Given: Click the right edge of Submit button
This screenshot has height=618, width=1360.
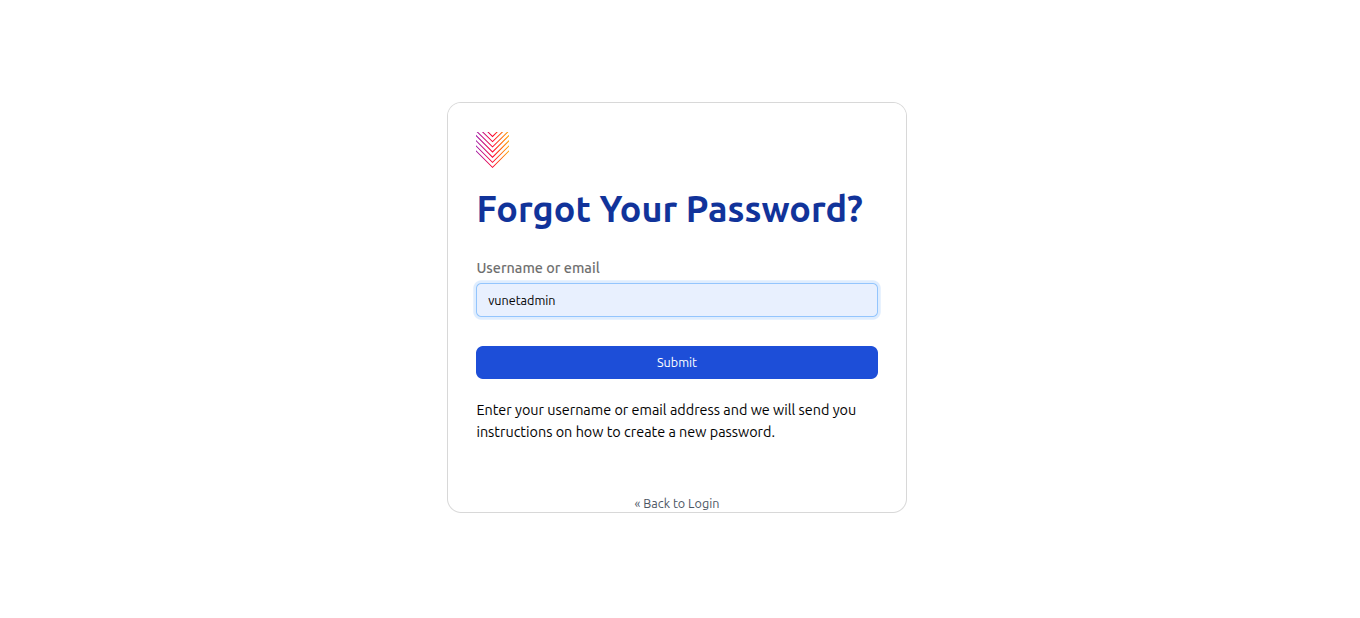Looking at the screenshot, I should [870, 362].
